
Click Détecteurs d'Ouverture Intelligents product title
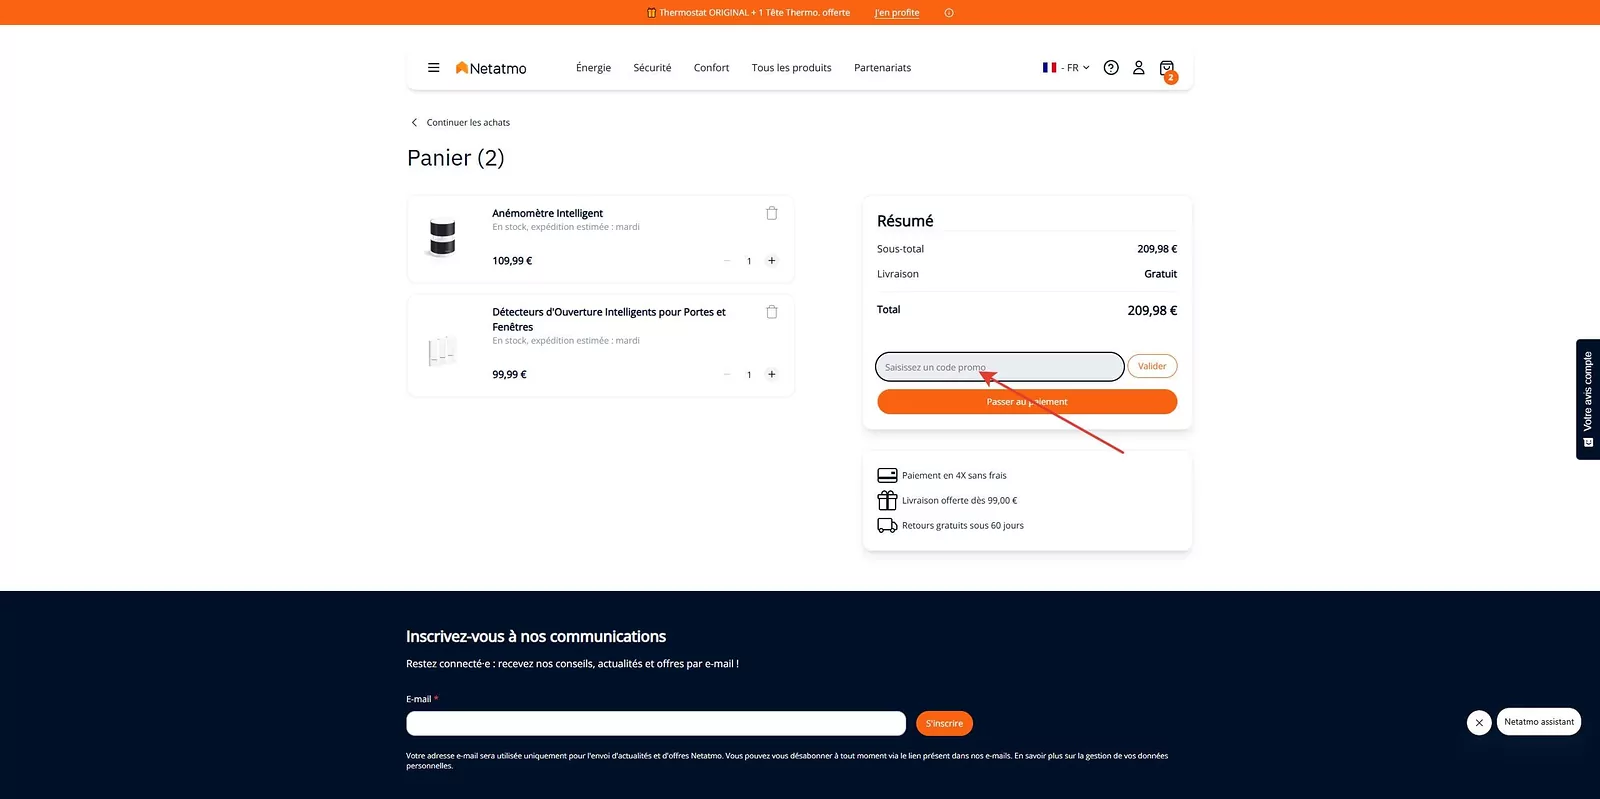[609, 319]
